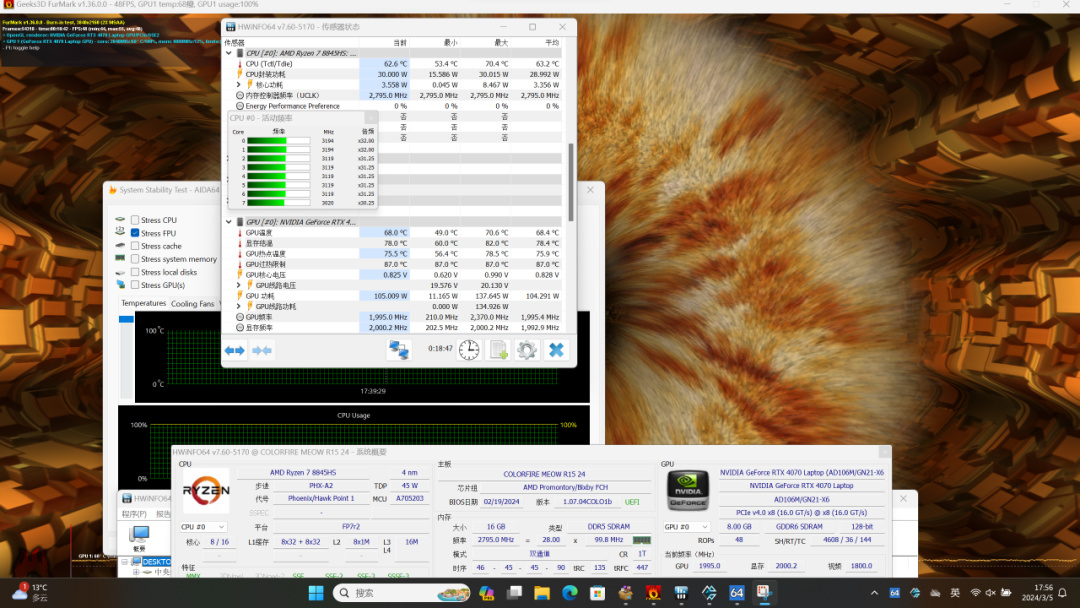The height and width of the screenshot is (608, 1080).
Task: Expand the 核心功耗 sensor row
Action: 238,85
